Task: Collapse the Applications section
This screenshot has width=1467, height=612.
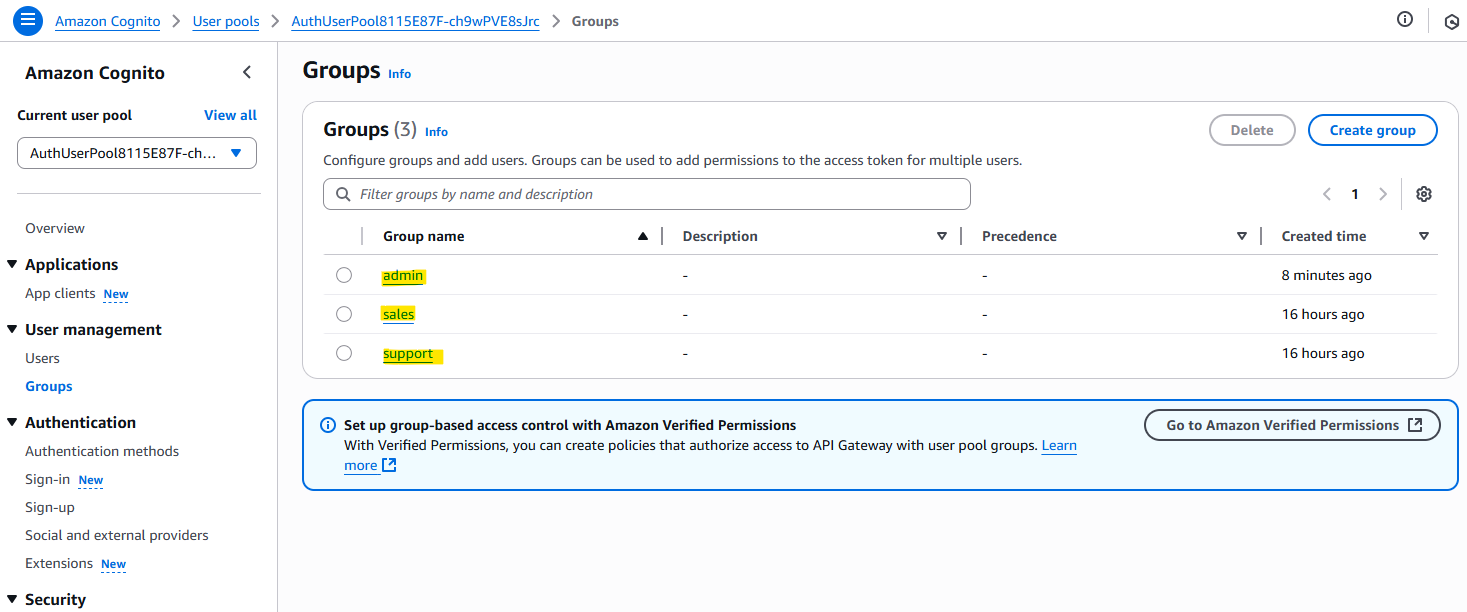Action: [12, 264]
